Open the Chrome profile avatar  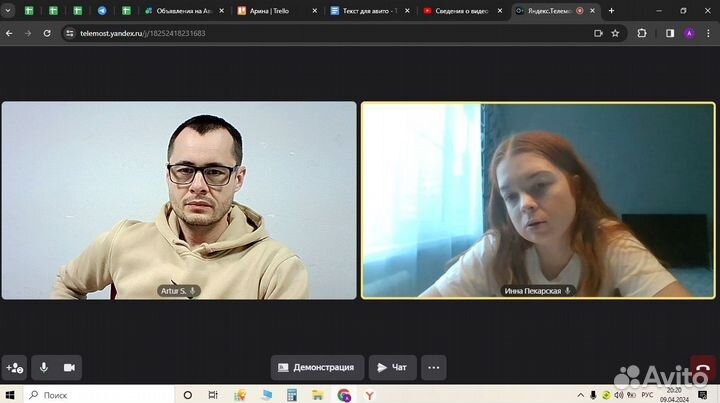[x=689, y=33]
